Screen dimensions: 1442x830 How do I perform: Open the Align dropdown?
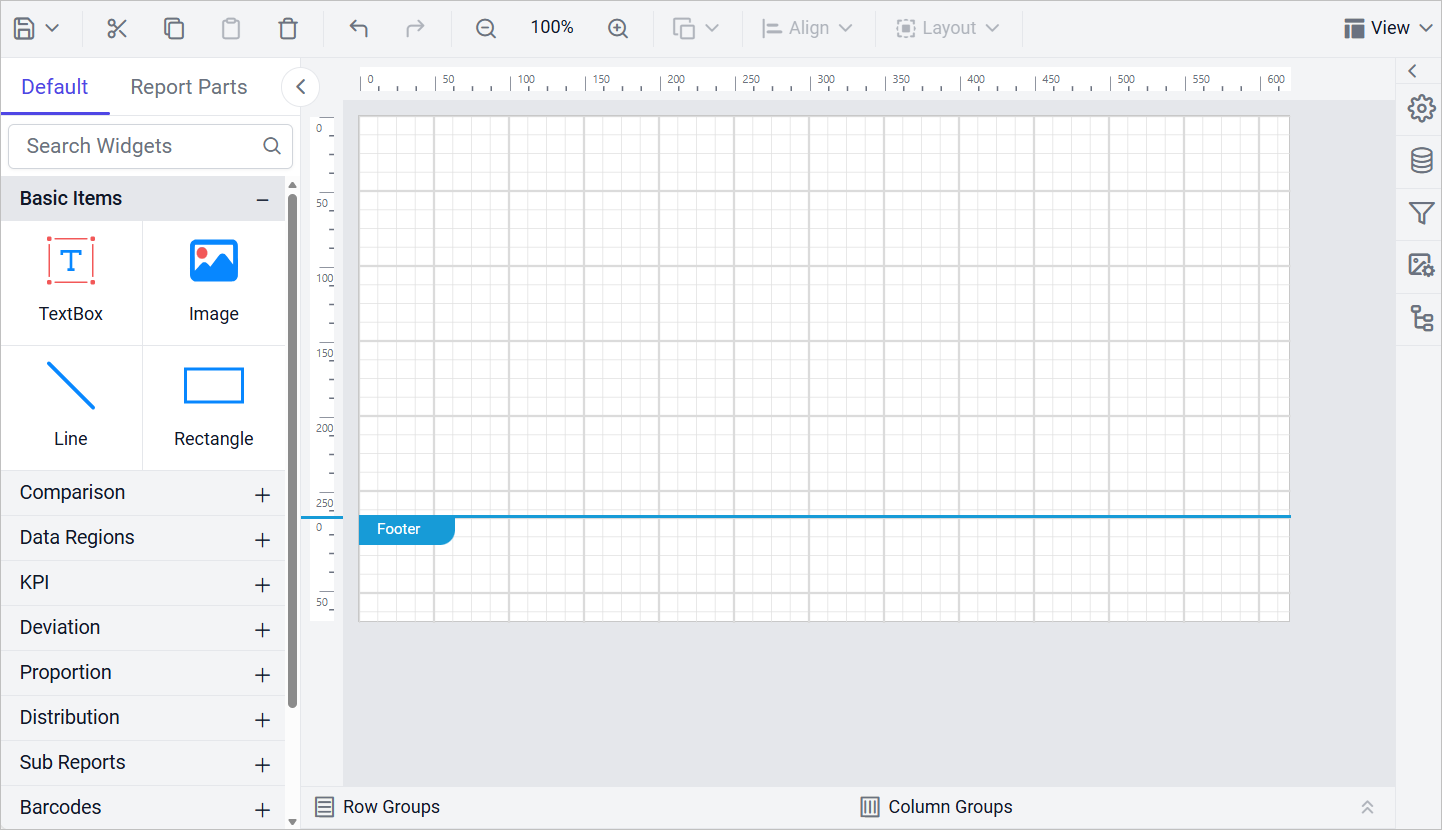807,27
